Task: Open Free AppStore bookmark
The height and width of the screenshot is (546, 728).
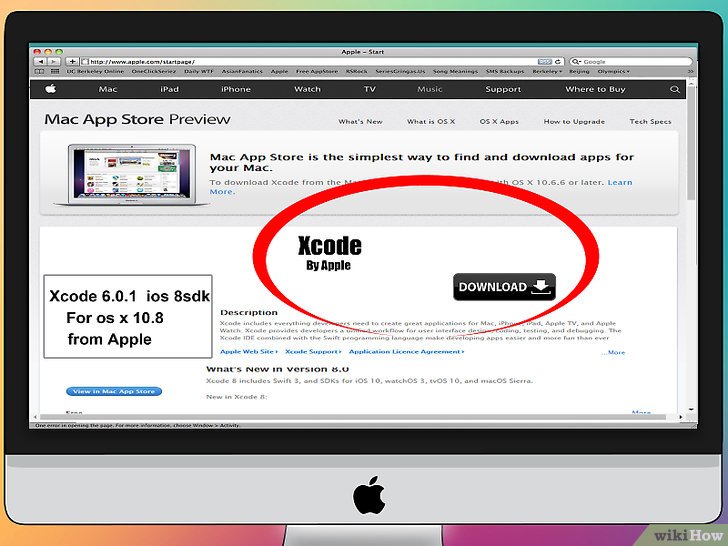Action: click(x=317, y=72)
